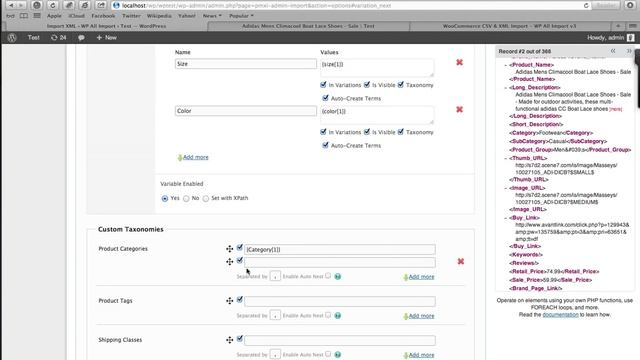
Task: Toggle Is Visible for Color attribute
Action: [x=367, y=131]
